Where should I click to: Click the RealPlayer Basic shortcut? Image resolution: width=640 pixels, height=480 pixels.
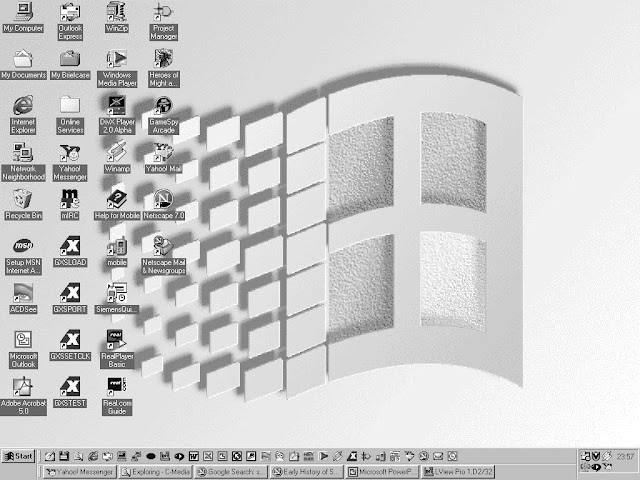[x=117, y=349]
